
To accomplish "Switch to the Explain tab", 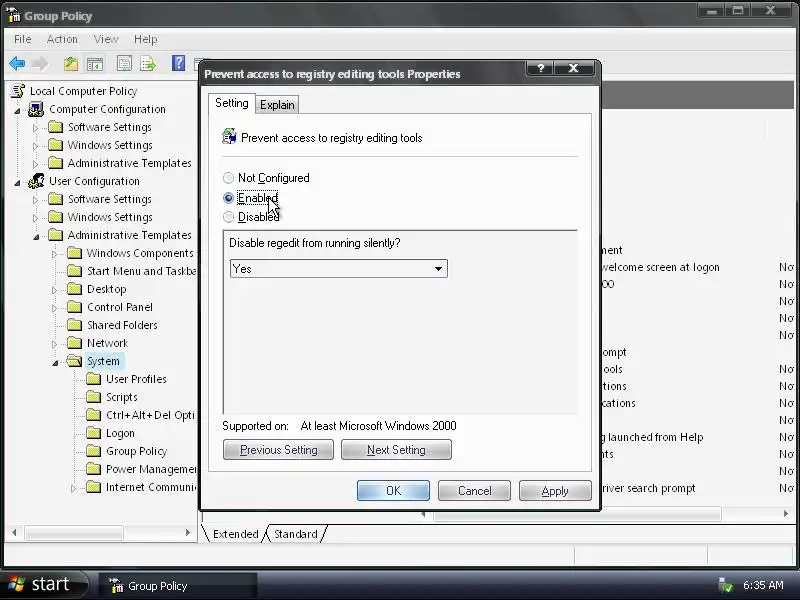I will click(277, 105).
